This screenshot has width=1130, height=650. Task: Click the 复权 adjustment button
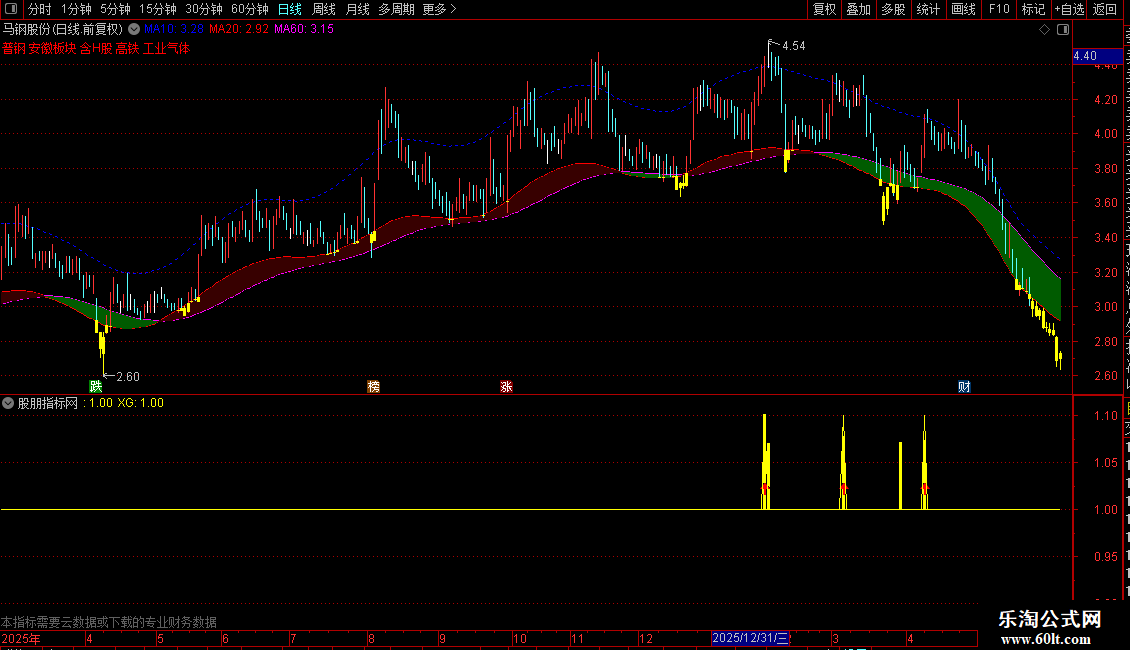pos(824,9)
